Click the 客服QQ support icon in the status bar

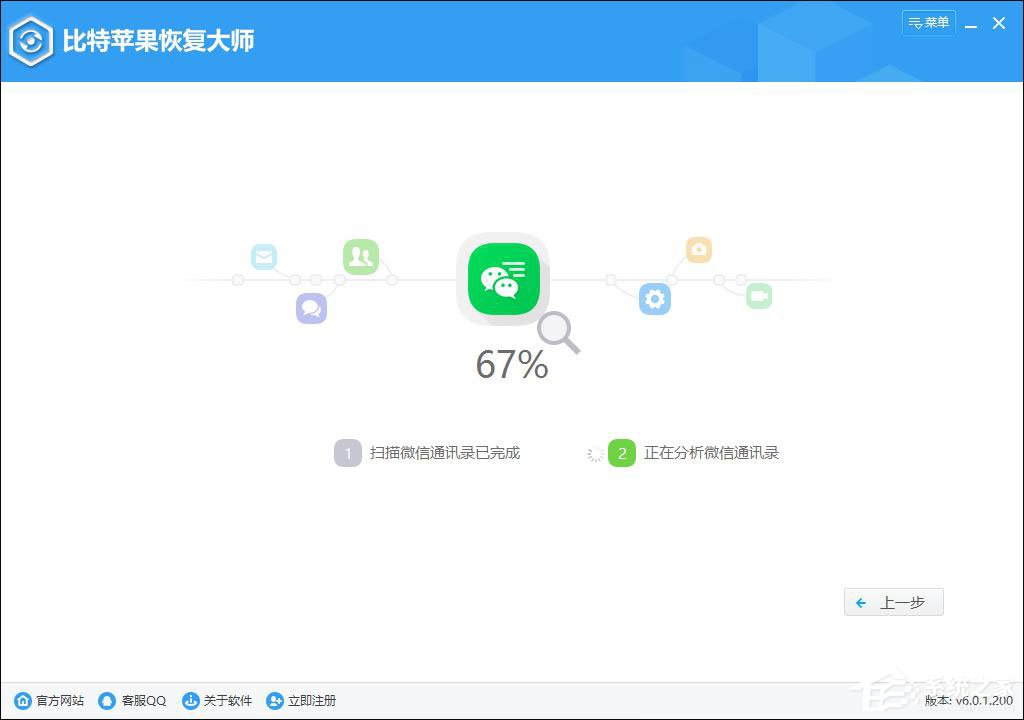point(106,700)
